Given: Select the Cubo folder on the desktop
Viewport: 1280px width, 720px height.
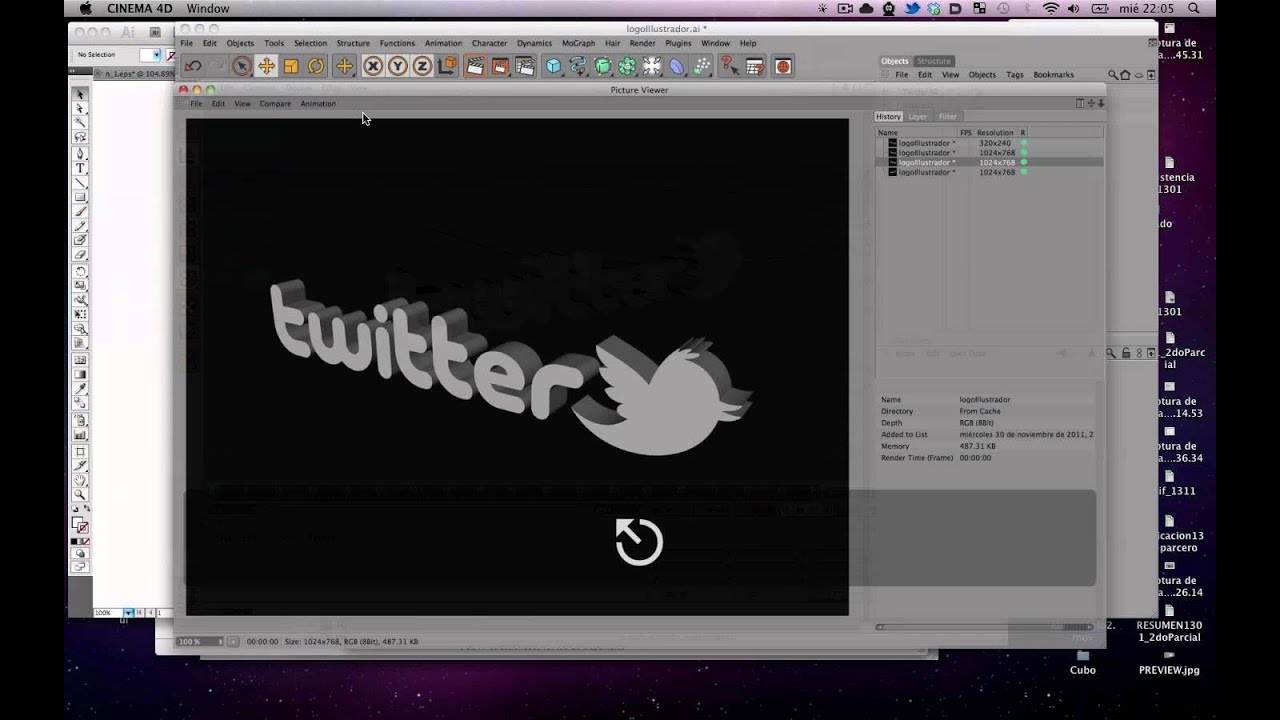Looking at the screenshot, I should (x=1083, y=663).
